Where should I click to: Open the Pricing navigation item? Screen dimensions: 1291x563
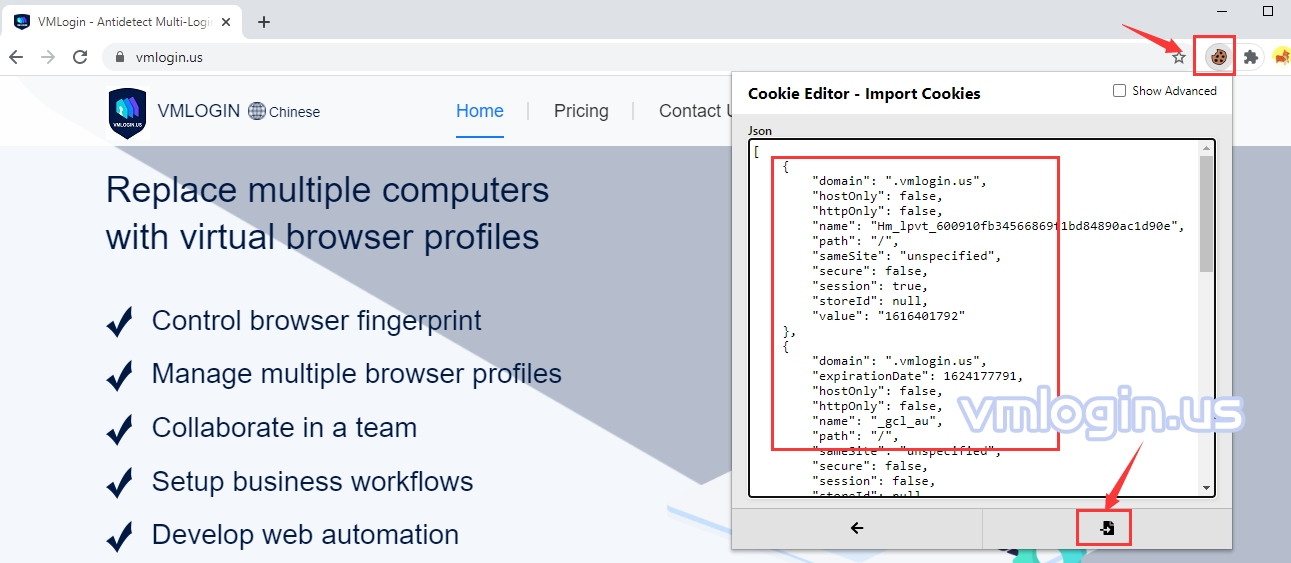coord(581,111)
